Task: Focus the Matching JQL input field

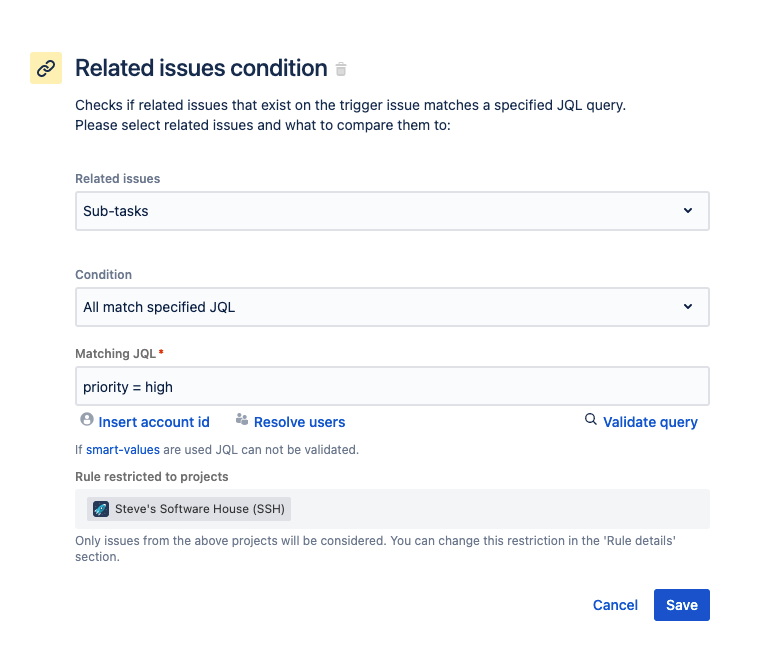Action: tap(392, 386)
